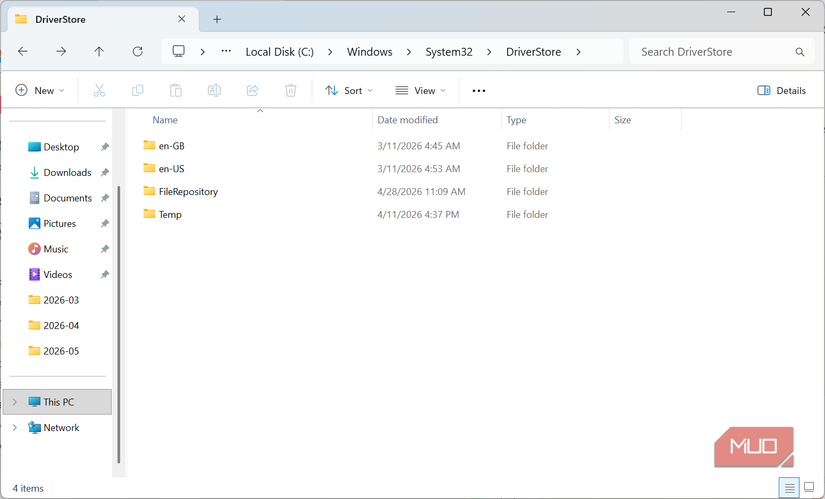Image resolution: width=825 pixels, height=499 pixels.
Task: Open the See more ellipsis menu
Action: tap(479, 91)
